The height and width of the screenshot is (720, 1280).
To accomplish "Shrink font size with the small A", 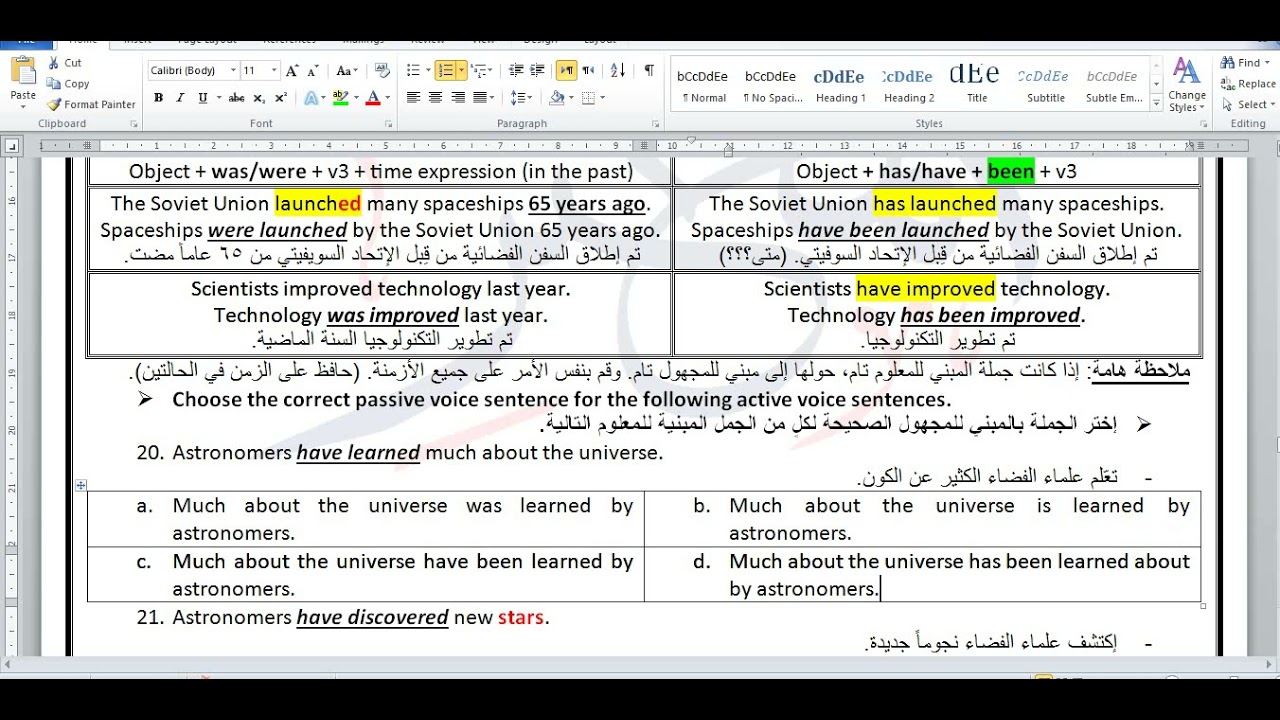I will pyautogui.click(x=311, y=71).
